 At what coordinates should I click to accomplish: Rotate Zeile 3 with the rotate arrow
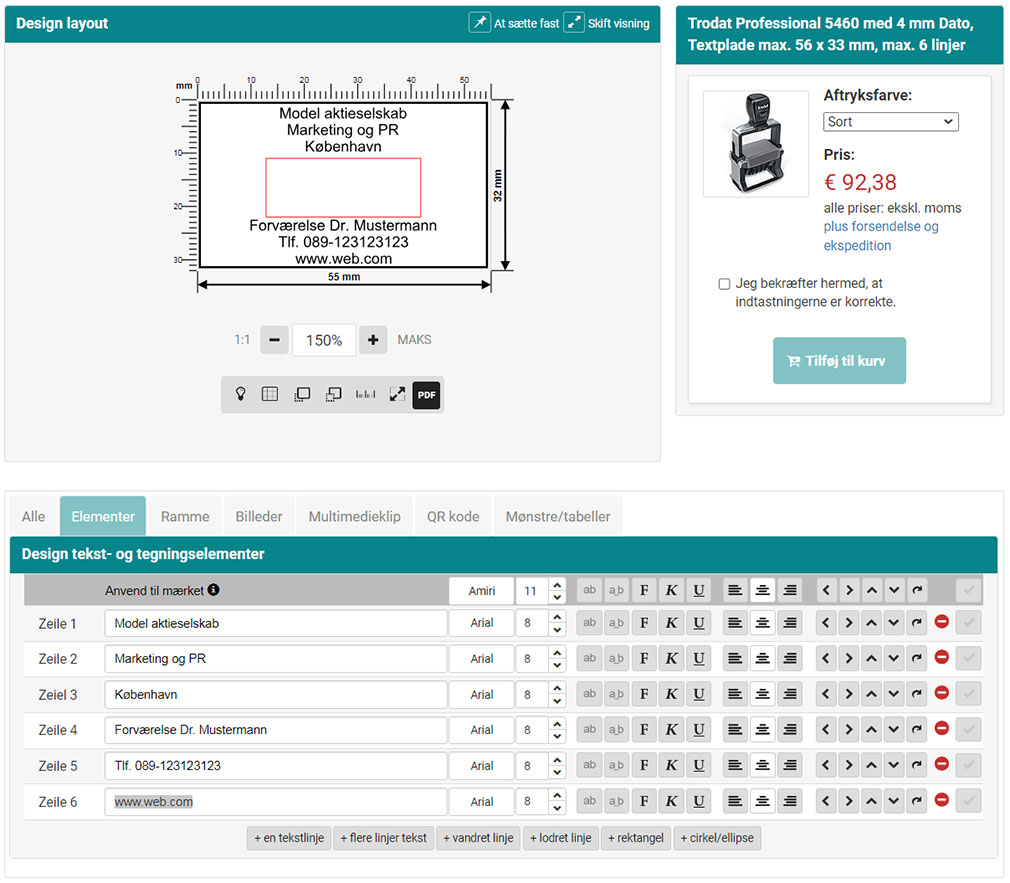[917, 694]
